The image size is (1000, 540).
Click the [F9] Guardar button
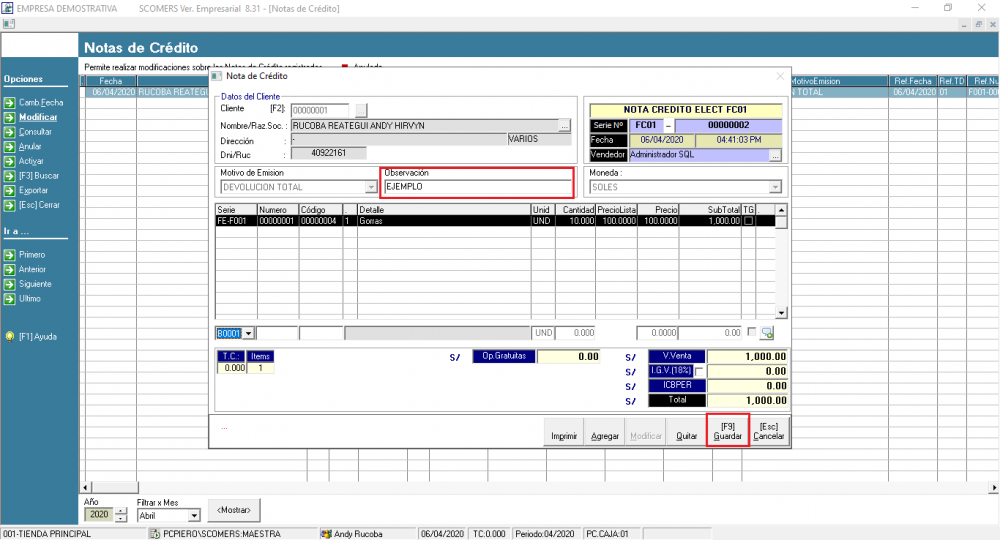point(728,430)
